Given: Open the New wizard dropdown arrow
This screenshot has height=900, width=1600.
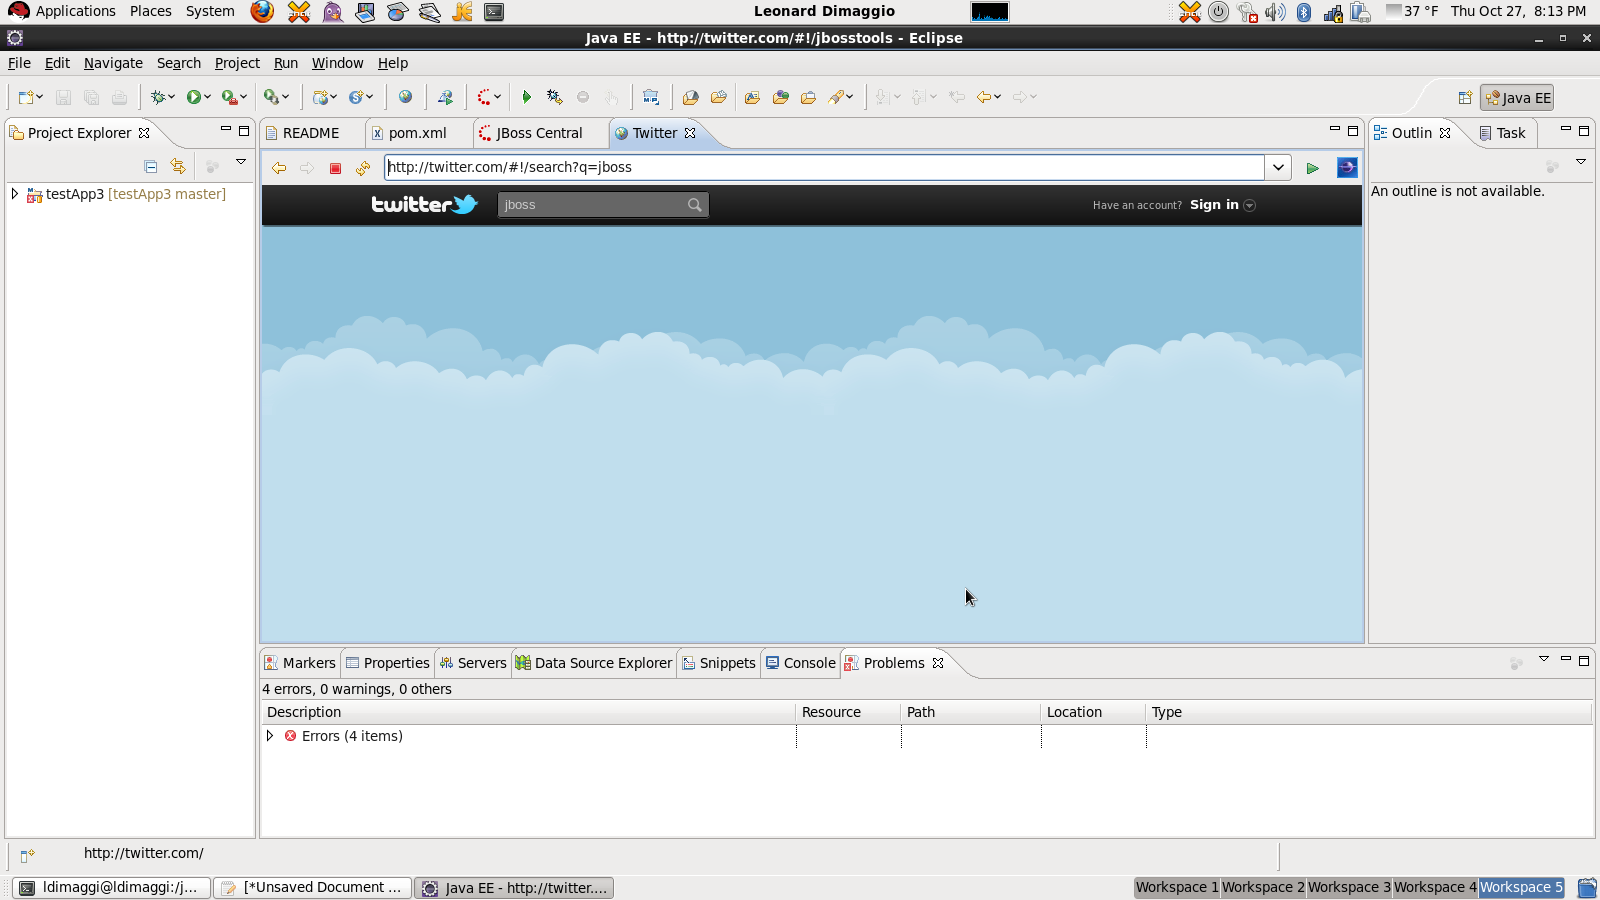Looking at the screenshot, I should [39, 97].
